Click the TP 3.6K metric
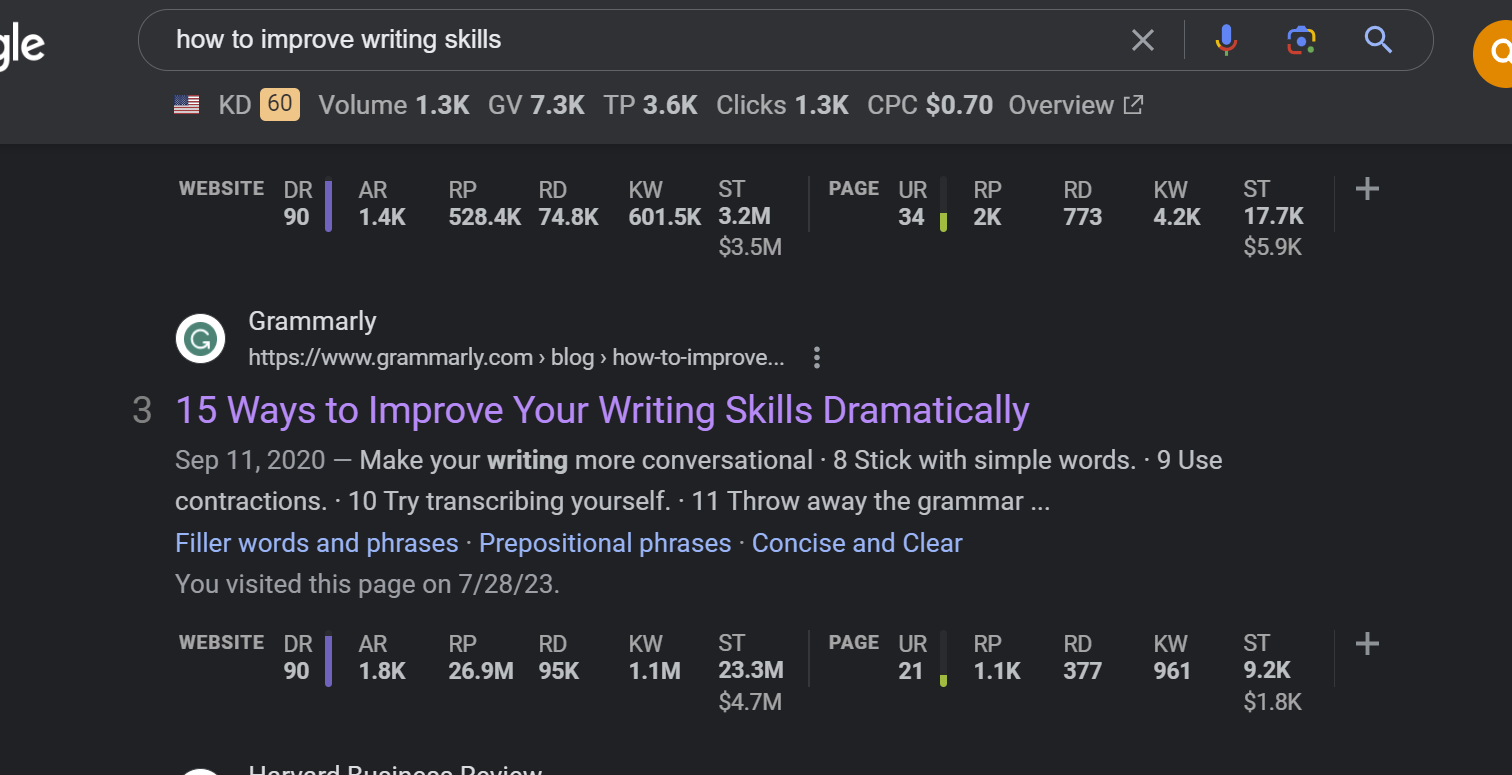This screenshot has width=1512, height=775. (650, 105)
